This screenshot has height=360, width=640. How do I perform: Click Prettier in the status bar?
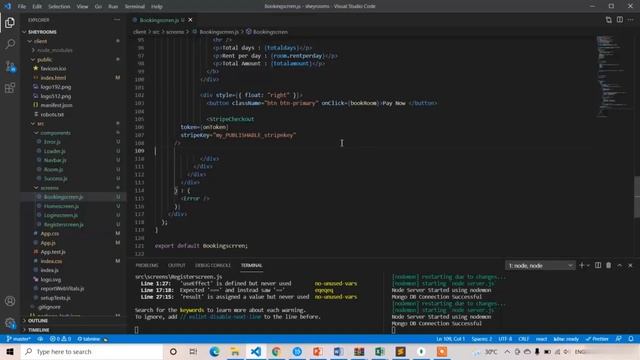coord(597,339)
